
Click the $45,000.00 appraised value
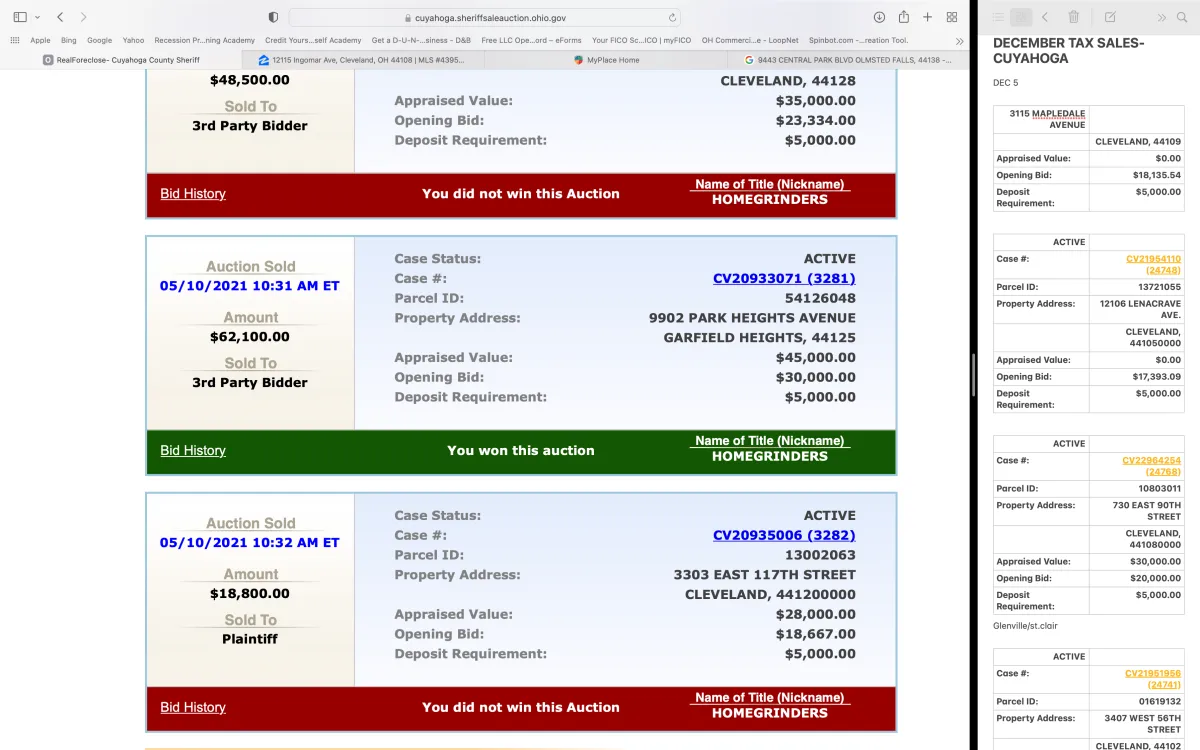[816, 358]
